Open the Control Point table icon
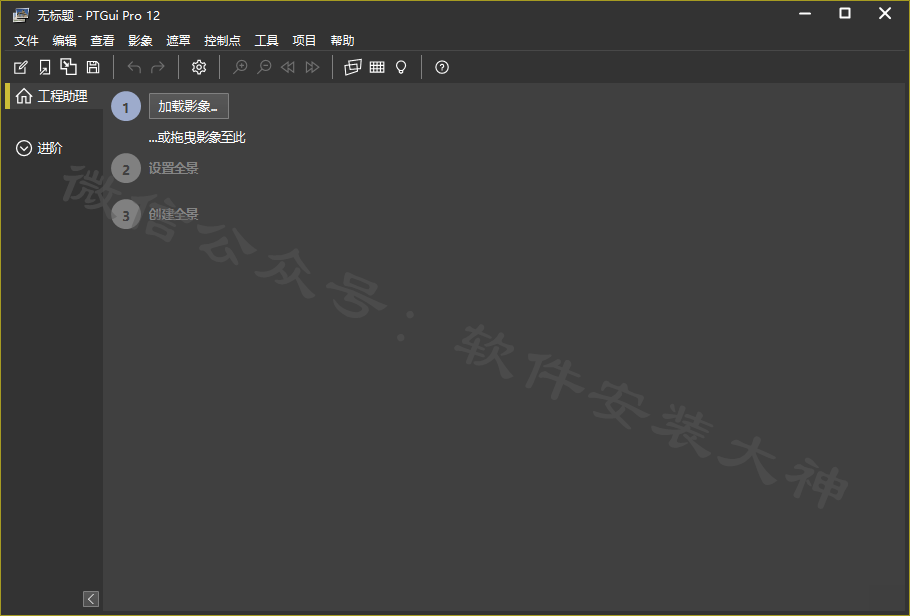Screen dimensions: 910x616 377,67
